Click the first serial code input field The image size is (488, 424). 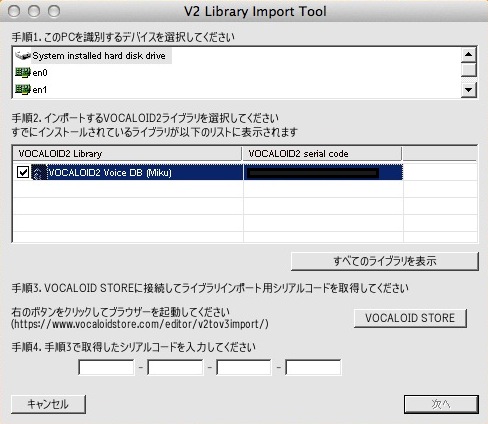coord(106,367)
